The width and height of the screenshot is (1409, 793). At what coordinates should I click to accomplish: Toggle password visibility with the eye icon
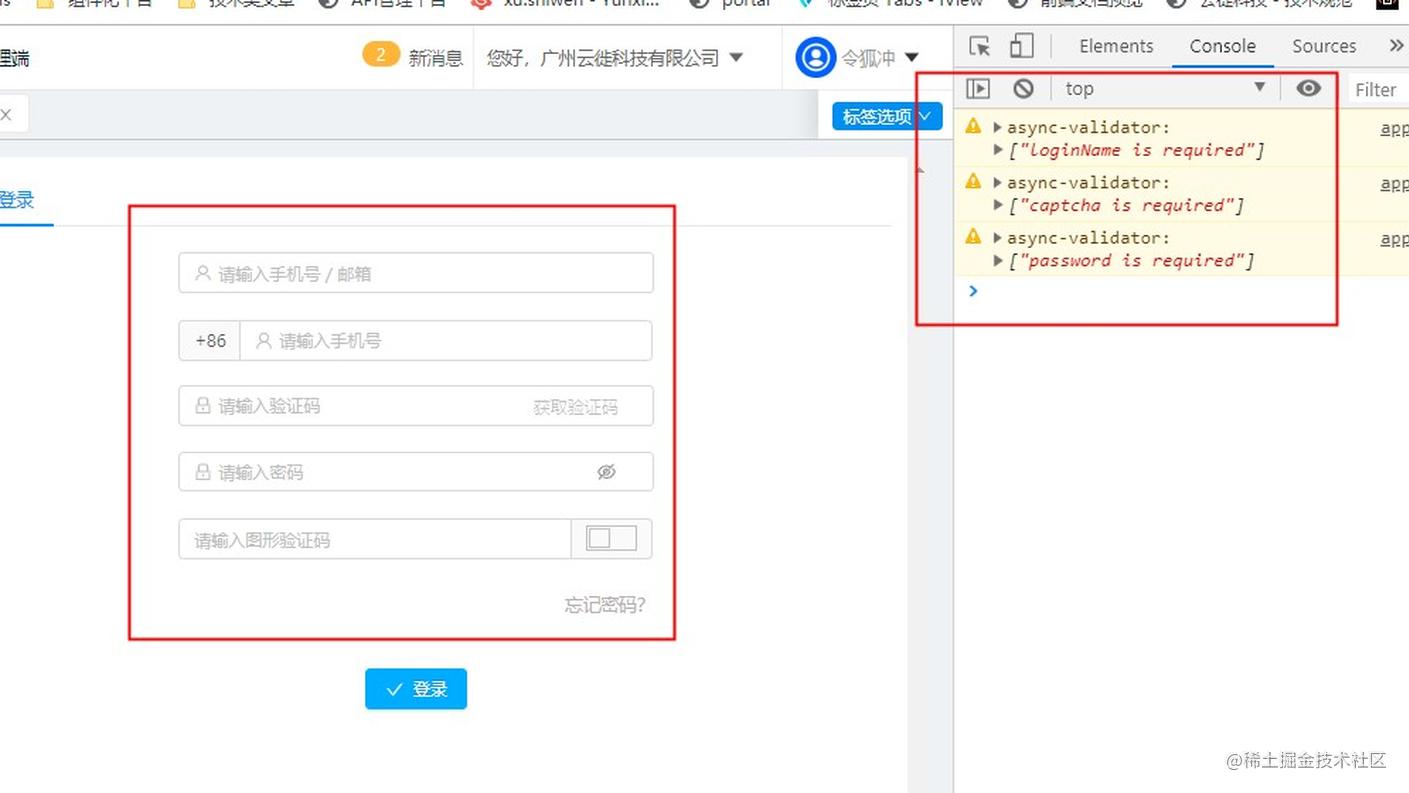click(x=607, y=471)
